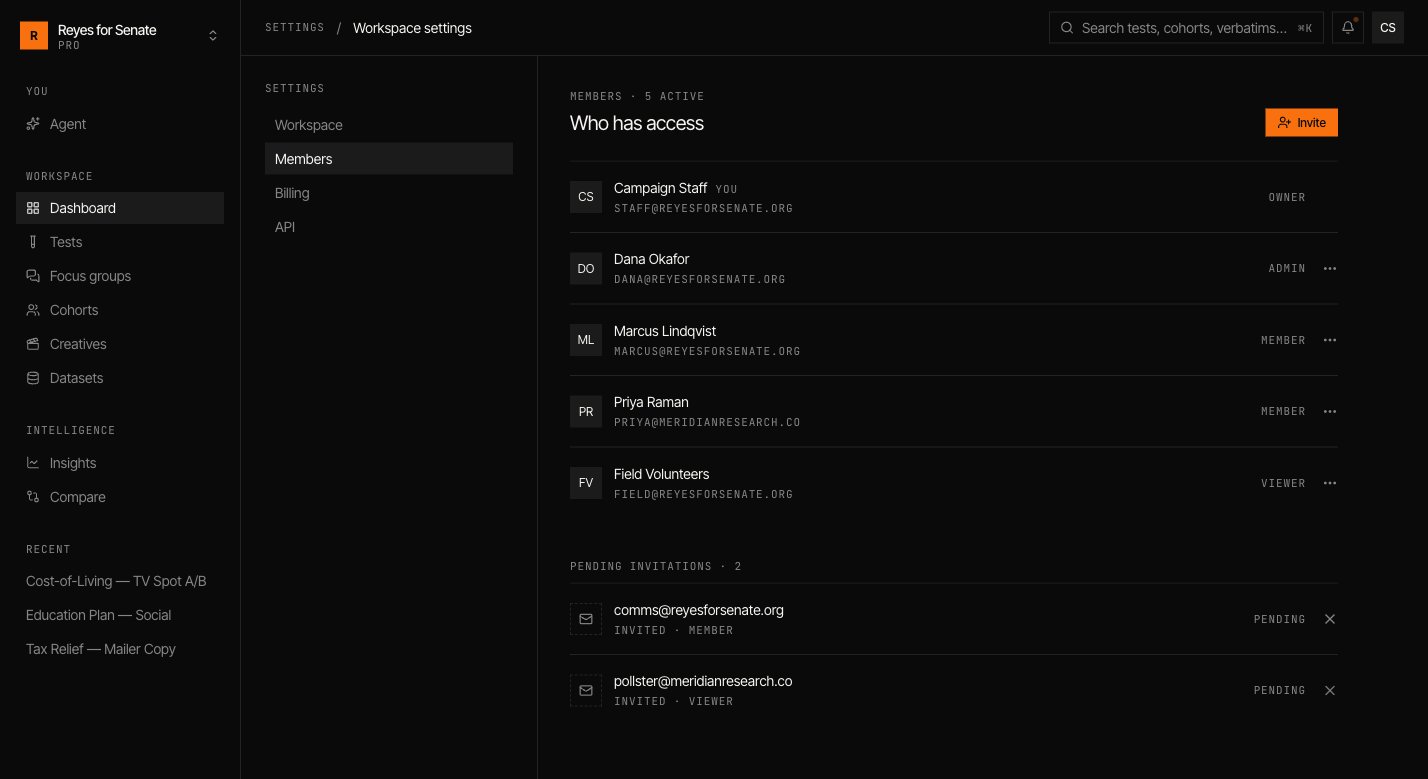Screen dimensions: 1428x779
Task: Open the Workspace settings tab
Action: (x=389, y=125)
